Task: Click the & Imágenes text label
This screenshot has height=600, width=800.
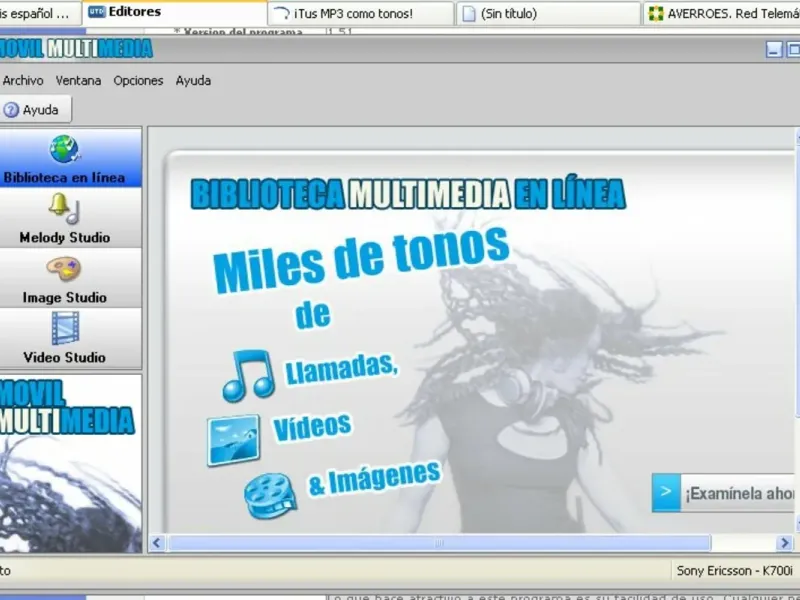Action: pyautogui.click(x=374, y=478)
